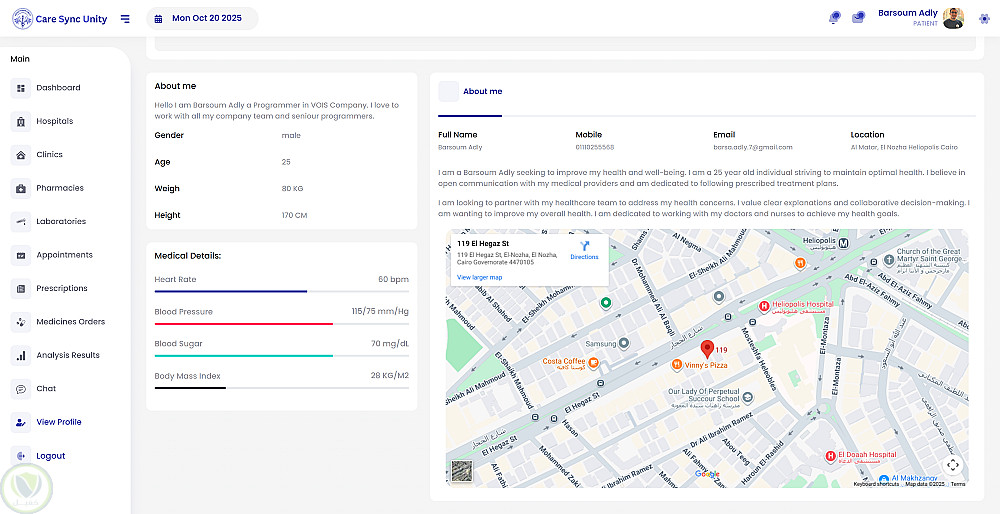Click the Analysis Results chart icon
1000x514 pixels.
[x=20, y=355]
